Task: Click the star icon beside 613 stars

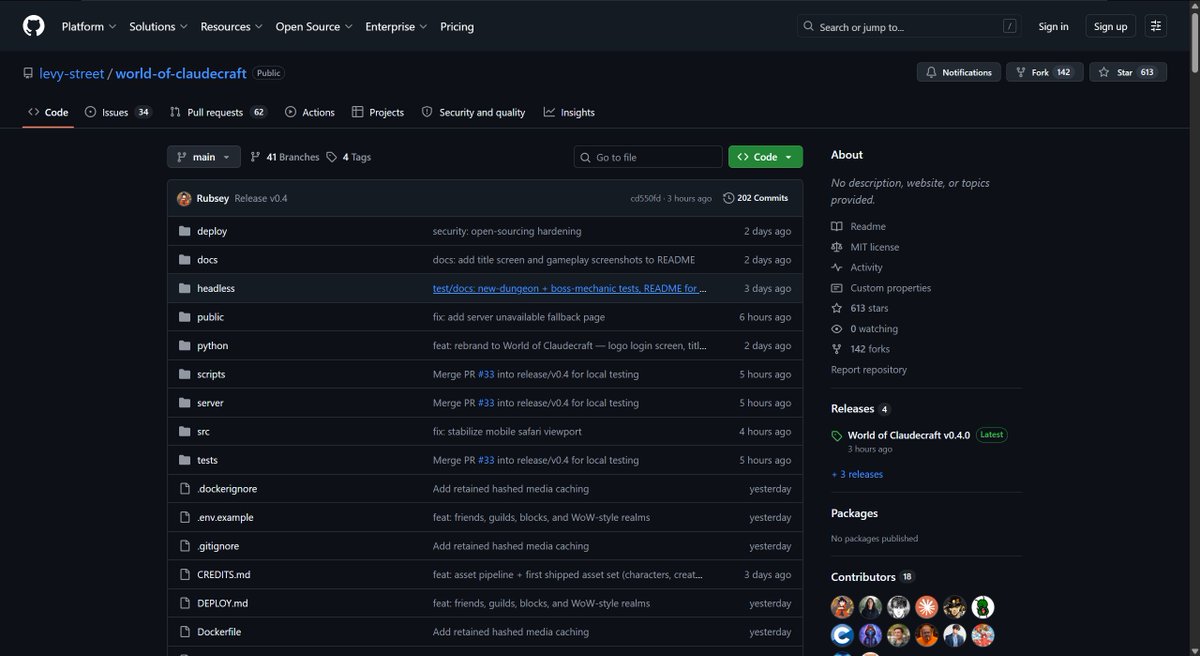Action: pos(837,308)
